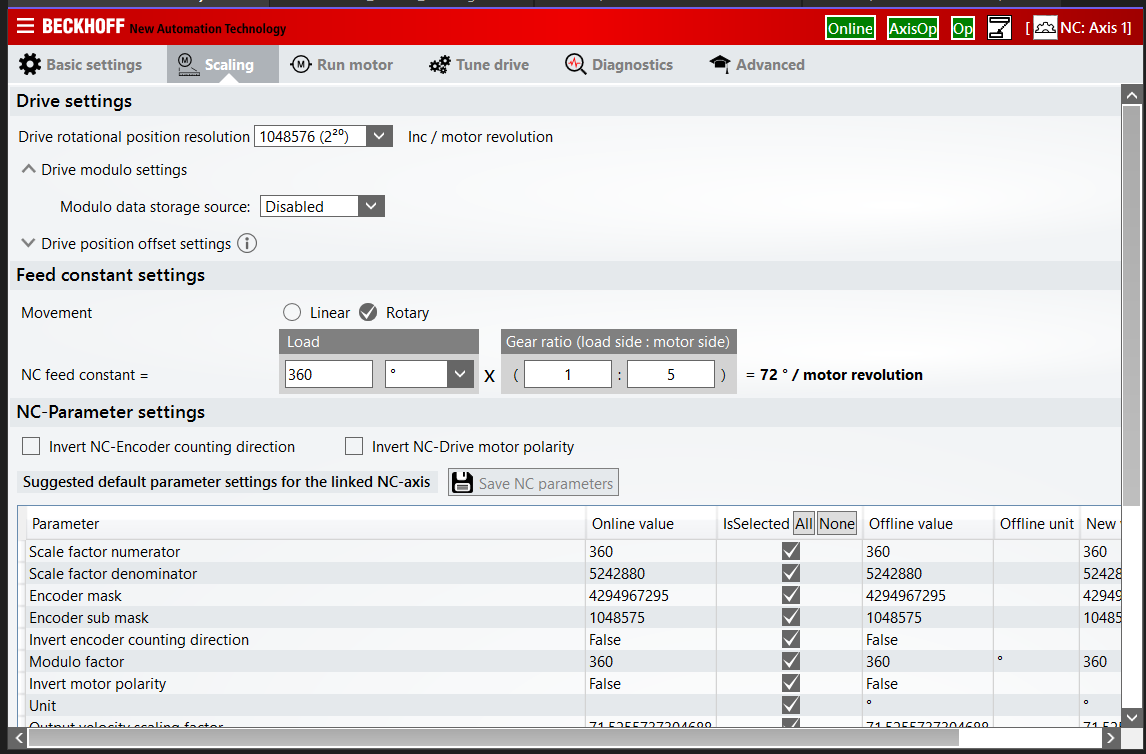
Task: Open the Basic settings tab
Action: click(x=80, y=64)
